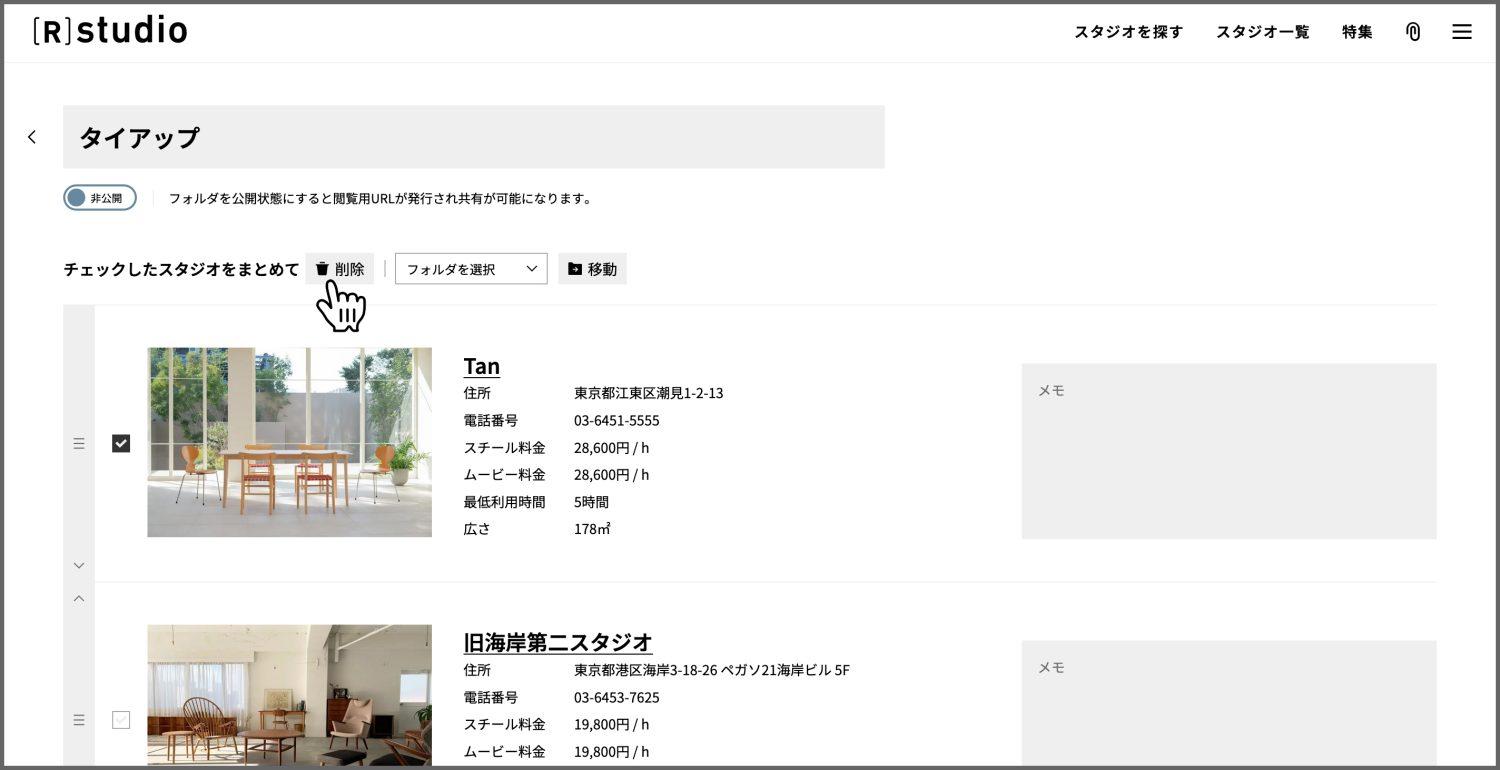This screenshot has height=770, width=1500.
Task: Open 特集 in the top navigation
Action: (x=1357, y=32)
